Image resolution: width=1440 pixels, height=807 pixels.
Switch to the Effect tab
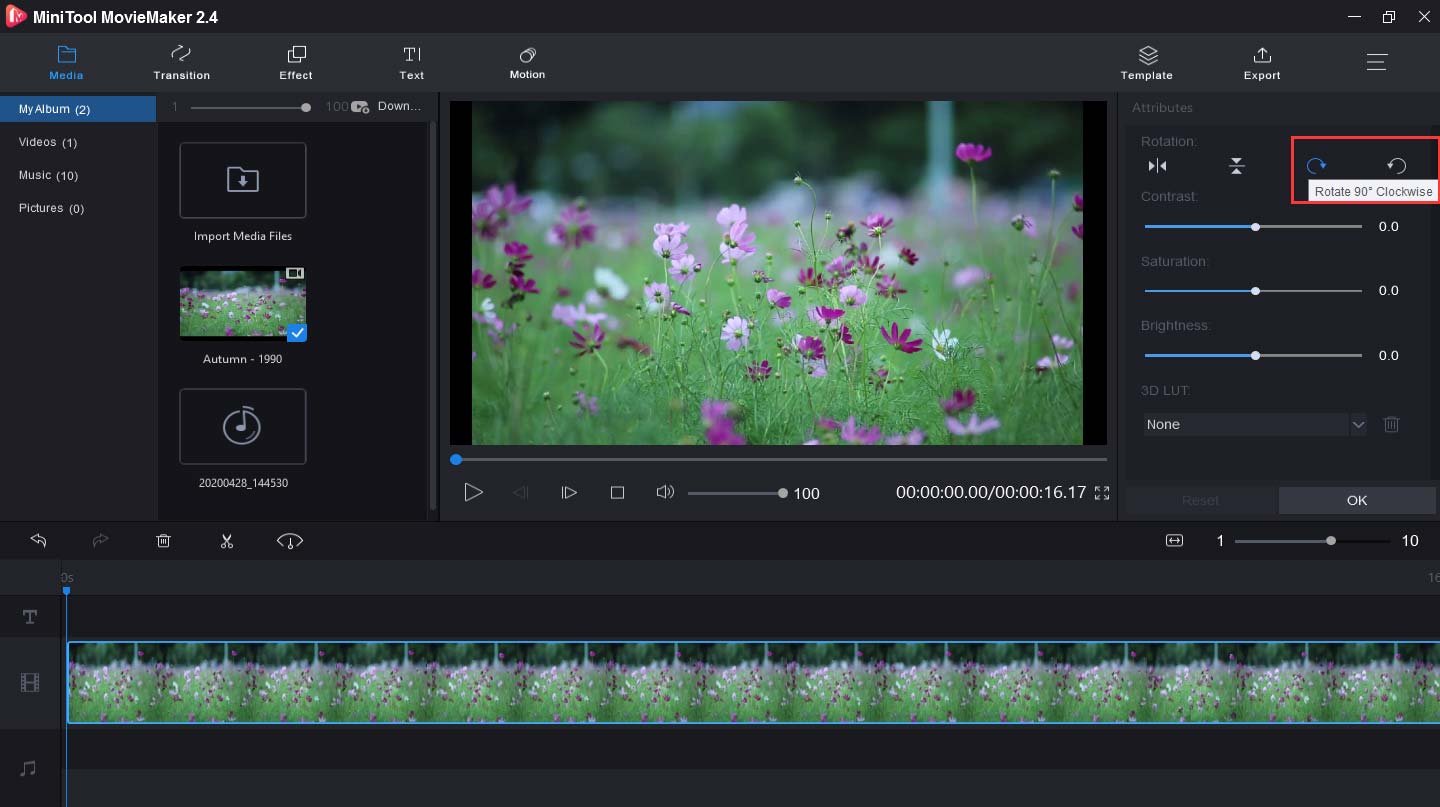[296, 62]
